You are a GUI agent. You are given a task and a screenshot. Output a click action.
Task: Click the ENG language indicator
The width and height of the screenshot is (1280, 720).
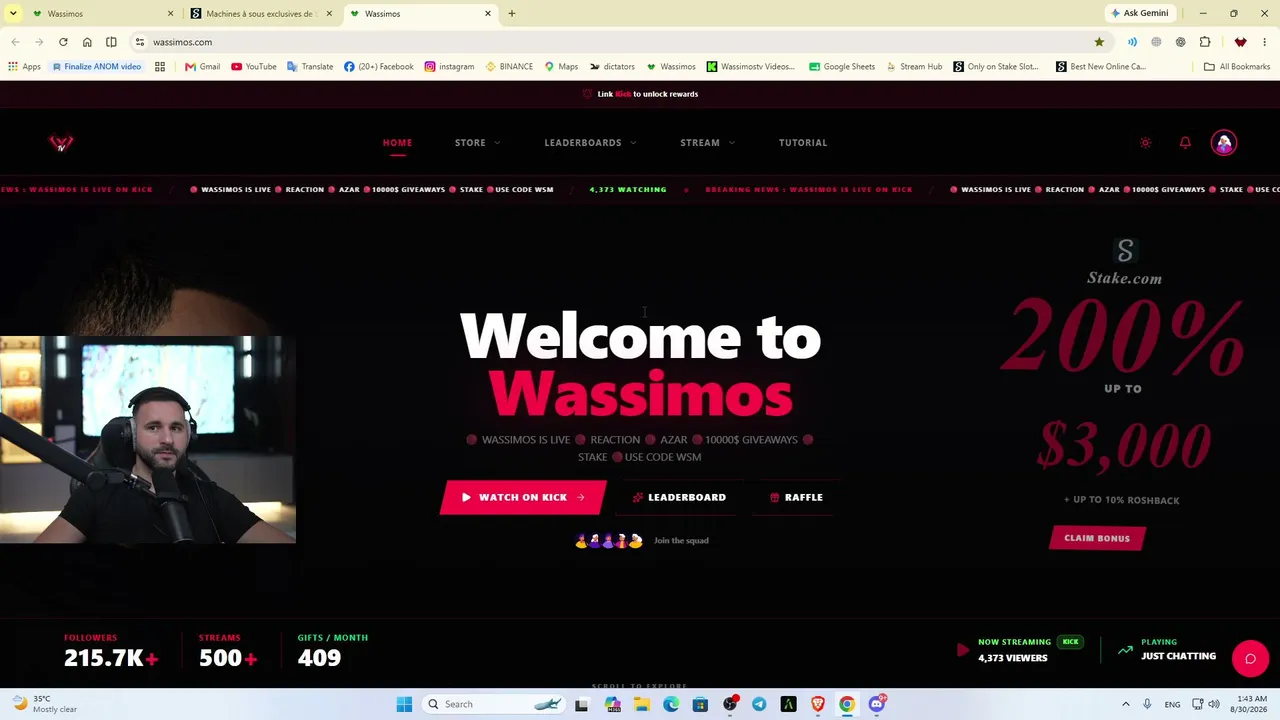click(x=1172, y=704)
